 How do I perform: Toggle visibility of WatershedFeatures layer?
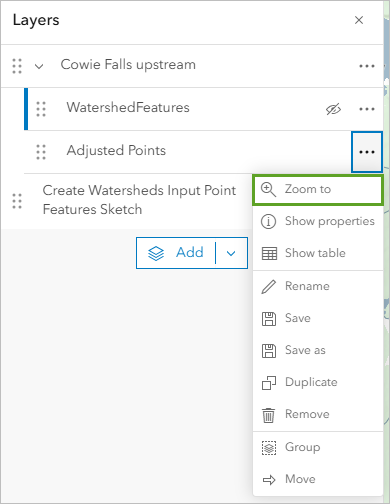(333, 109)
